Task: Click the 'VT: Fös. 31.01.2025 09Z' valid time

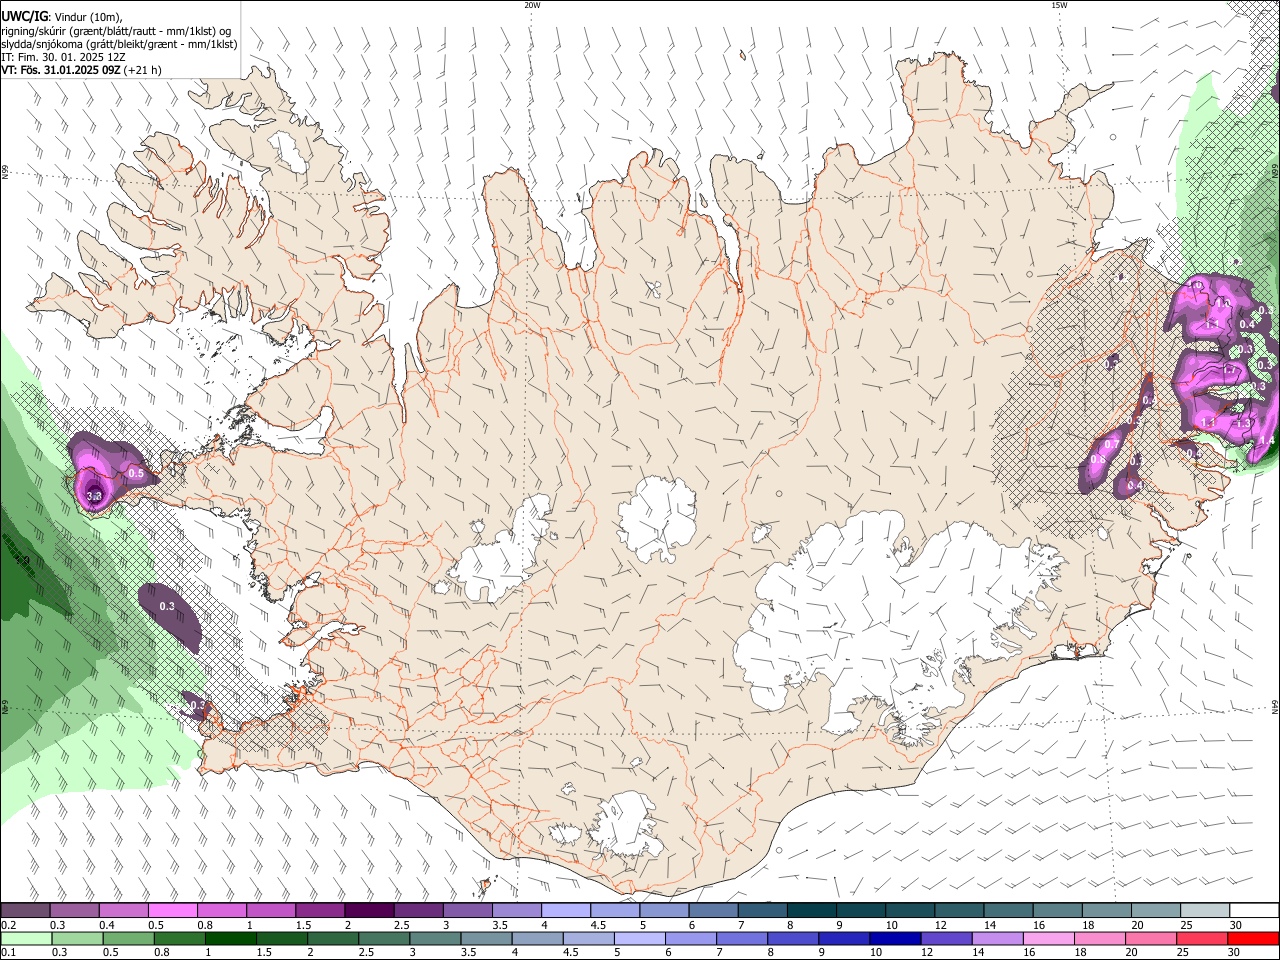Action: point(61,70)
